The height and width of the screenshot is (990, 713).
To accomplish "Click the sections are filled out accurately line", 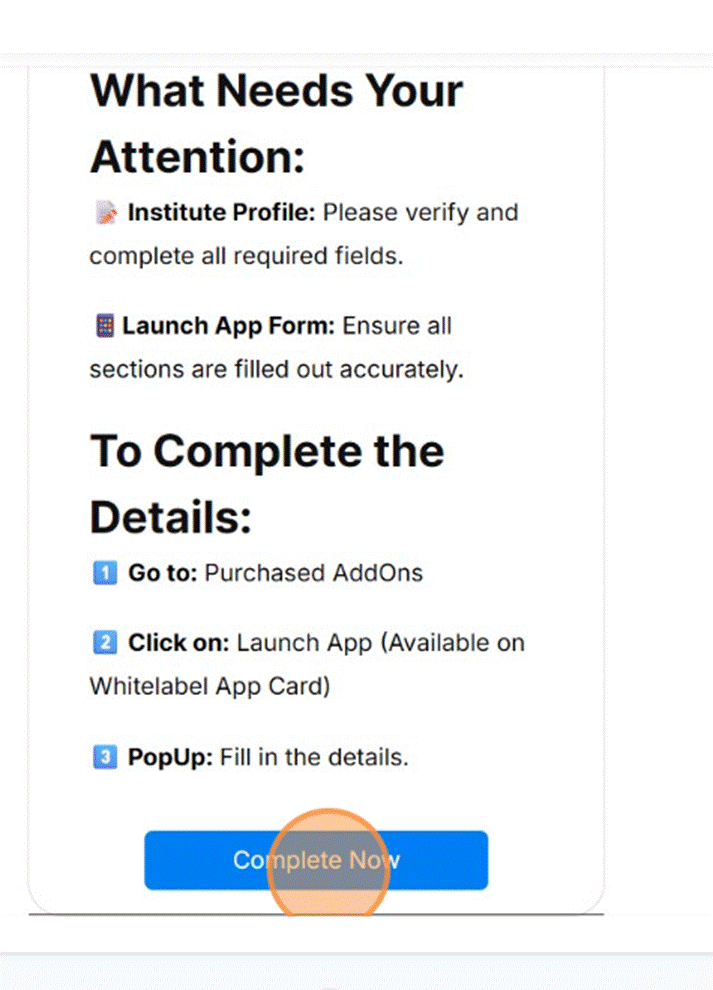I will 276,369.
